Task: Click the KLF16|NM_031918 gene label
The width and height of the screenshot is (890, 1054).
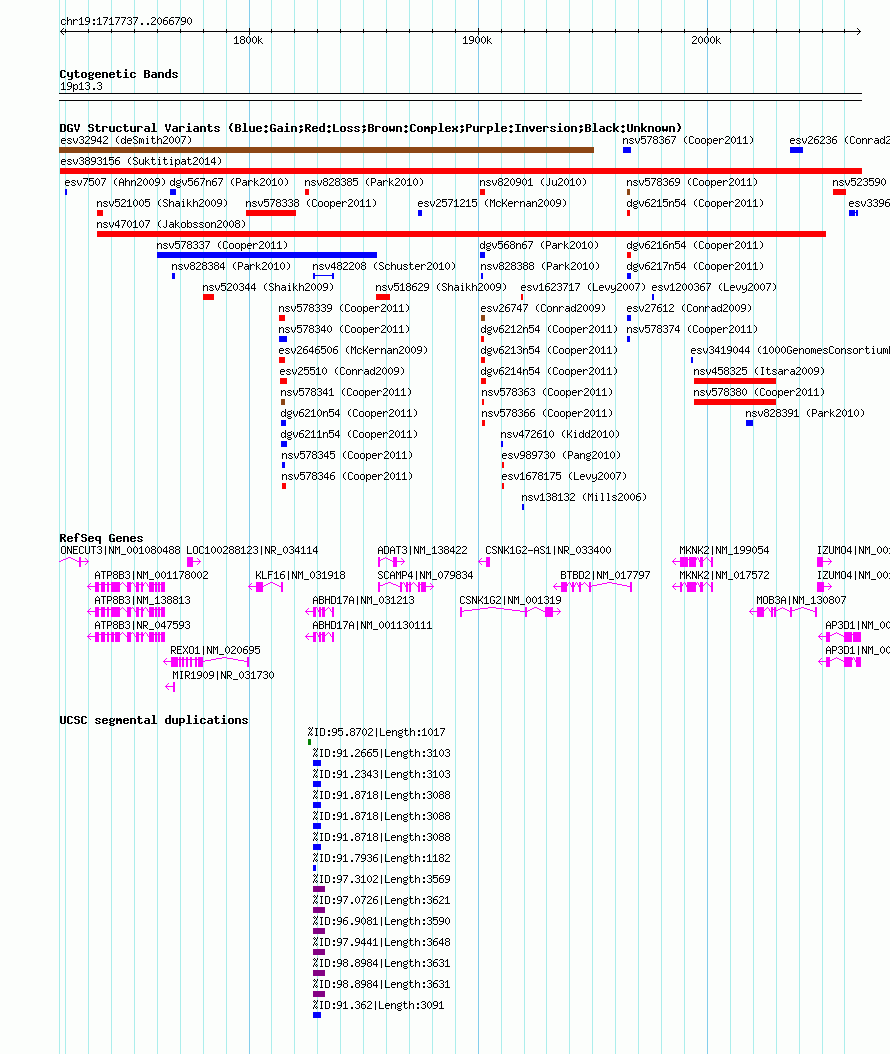Action: [300, 575]
